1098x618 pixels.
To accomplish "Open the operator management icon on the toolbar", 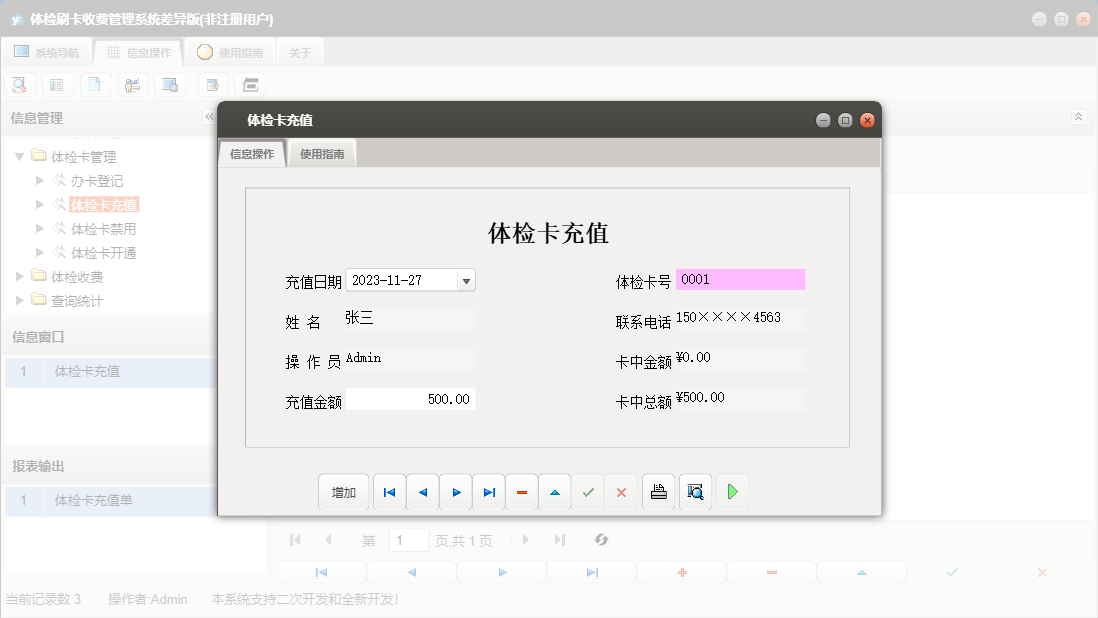I will pyautogui.click(x=133, y=84).
